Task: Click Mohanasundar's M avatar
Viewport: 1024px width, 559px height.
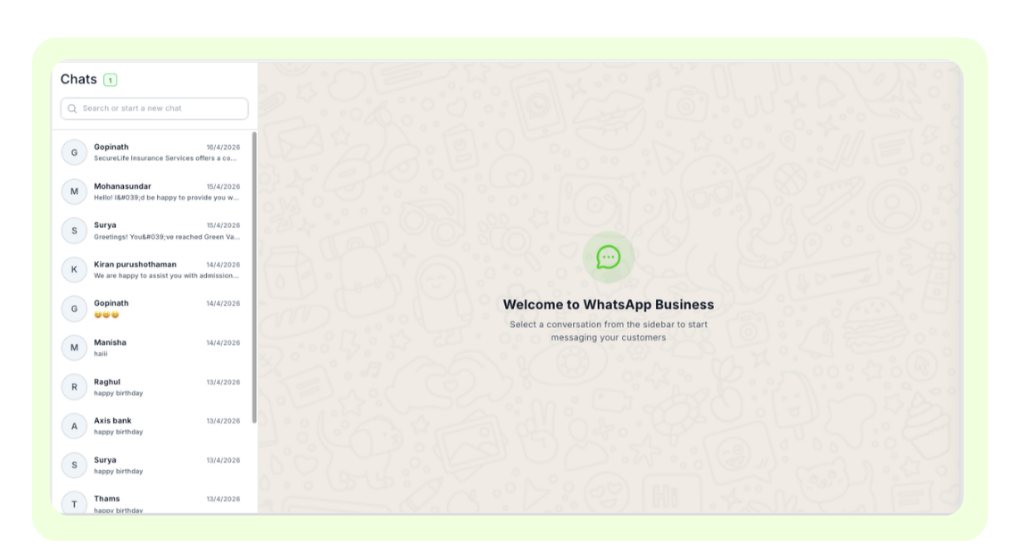Action: coord(74,191)
